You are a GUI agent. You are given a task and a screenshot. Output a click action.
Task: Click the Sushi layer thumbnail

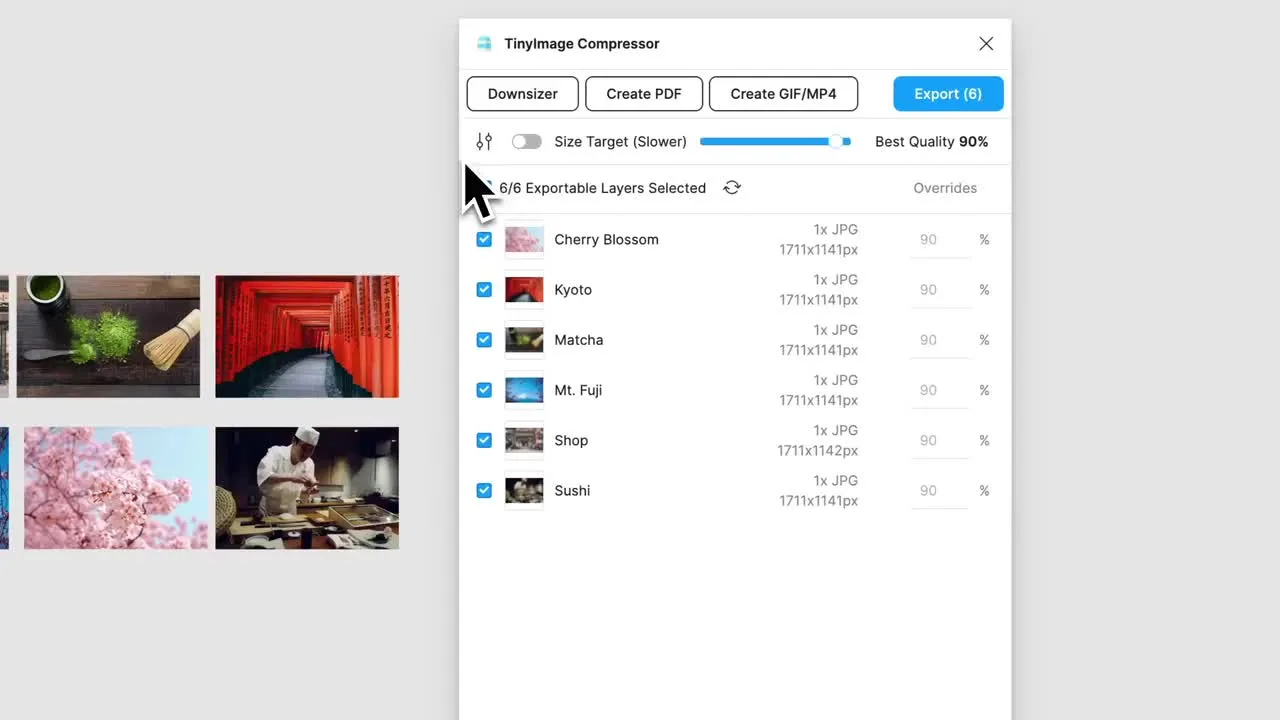[524, 491]
